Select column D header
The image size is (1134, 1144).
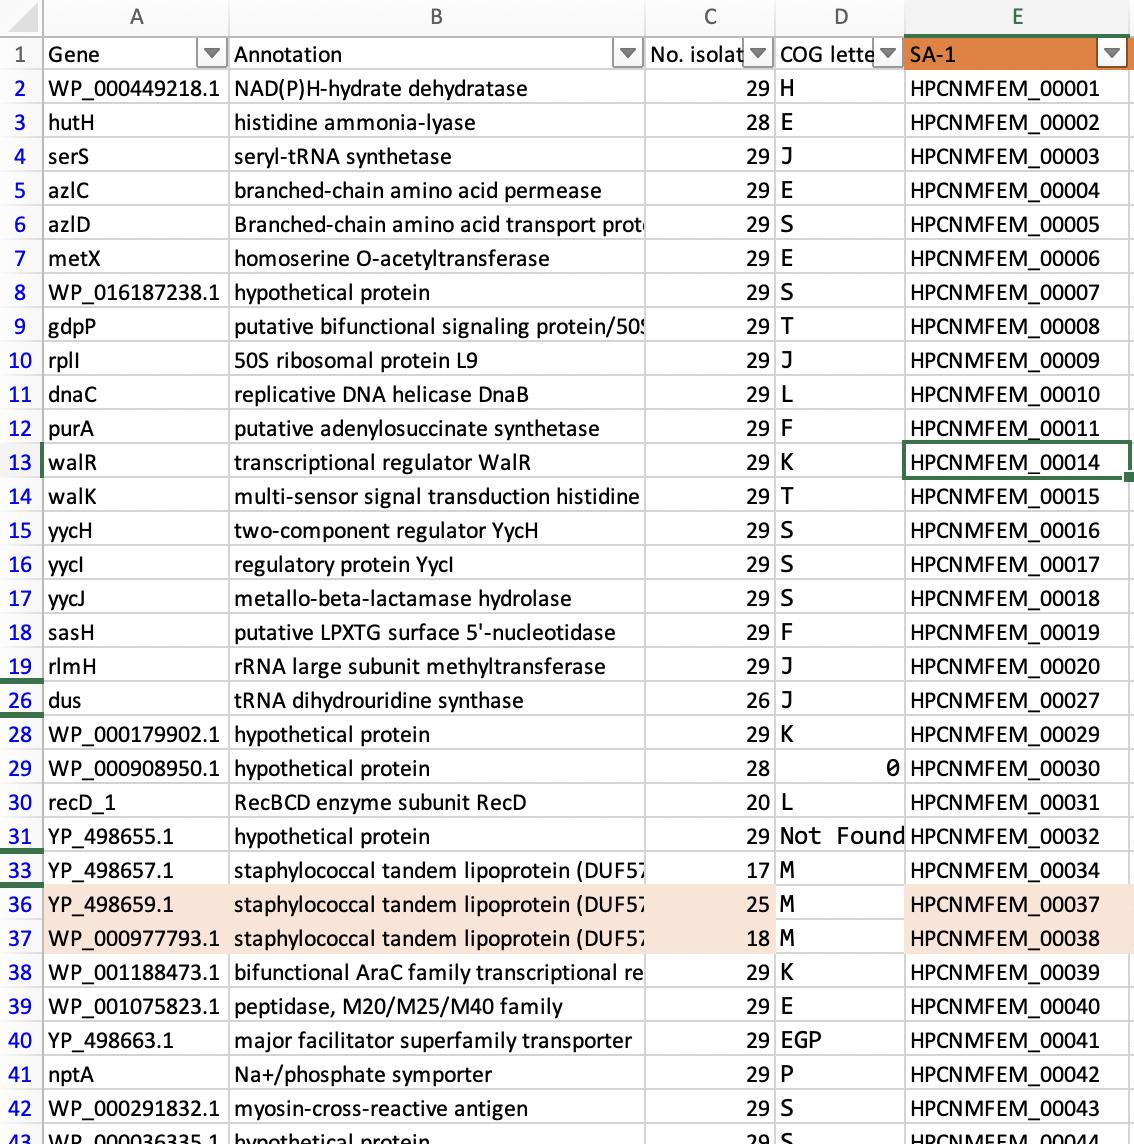840,18
